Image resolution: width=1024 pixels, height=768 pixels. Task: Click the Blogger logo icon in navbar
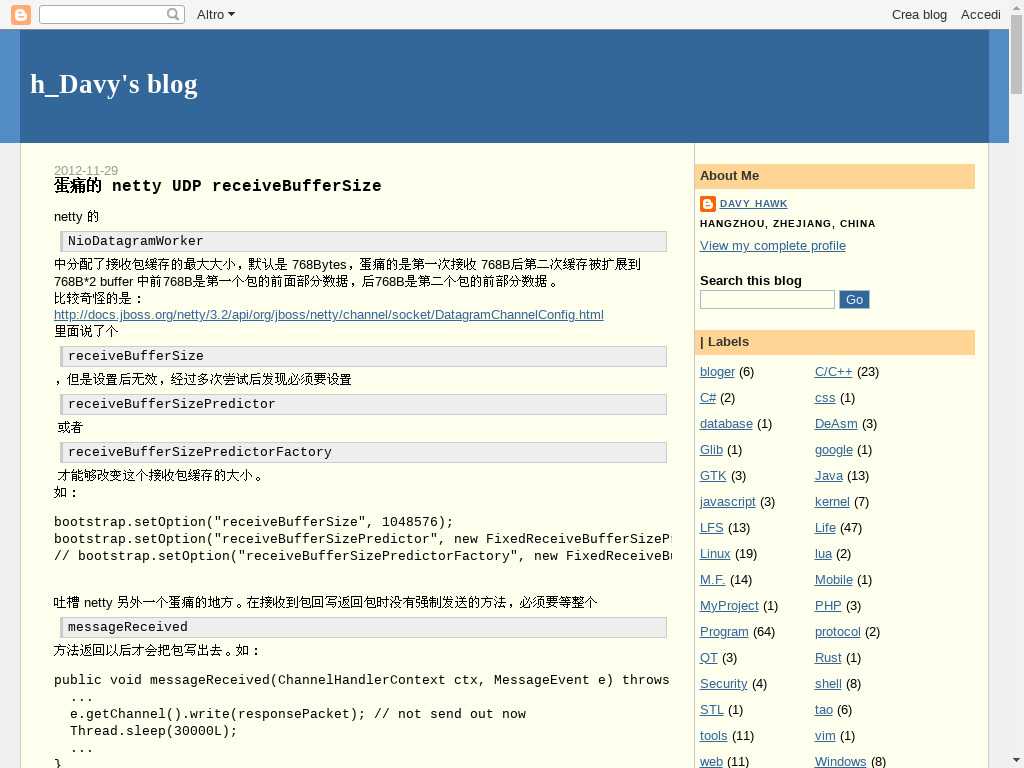[x=21, y=14]
